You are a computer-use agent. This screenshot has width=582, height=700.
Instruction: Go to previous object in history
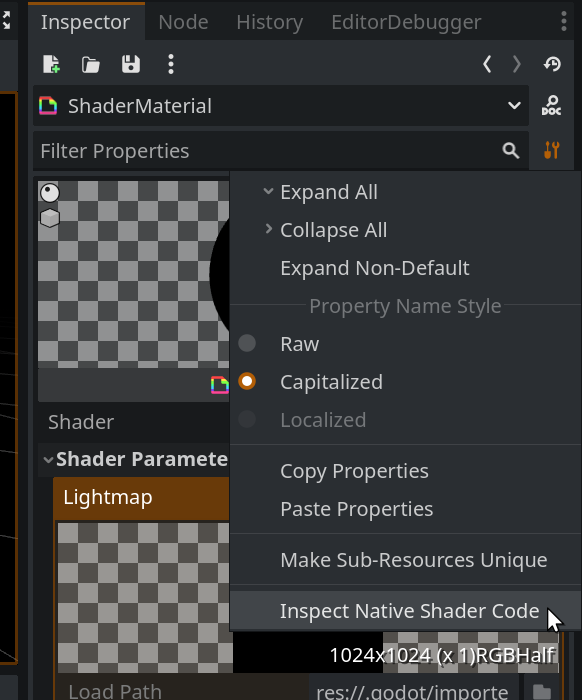(487, 64)
